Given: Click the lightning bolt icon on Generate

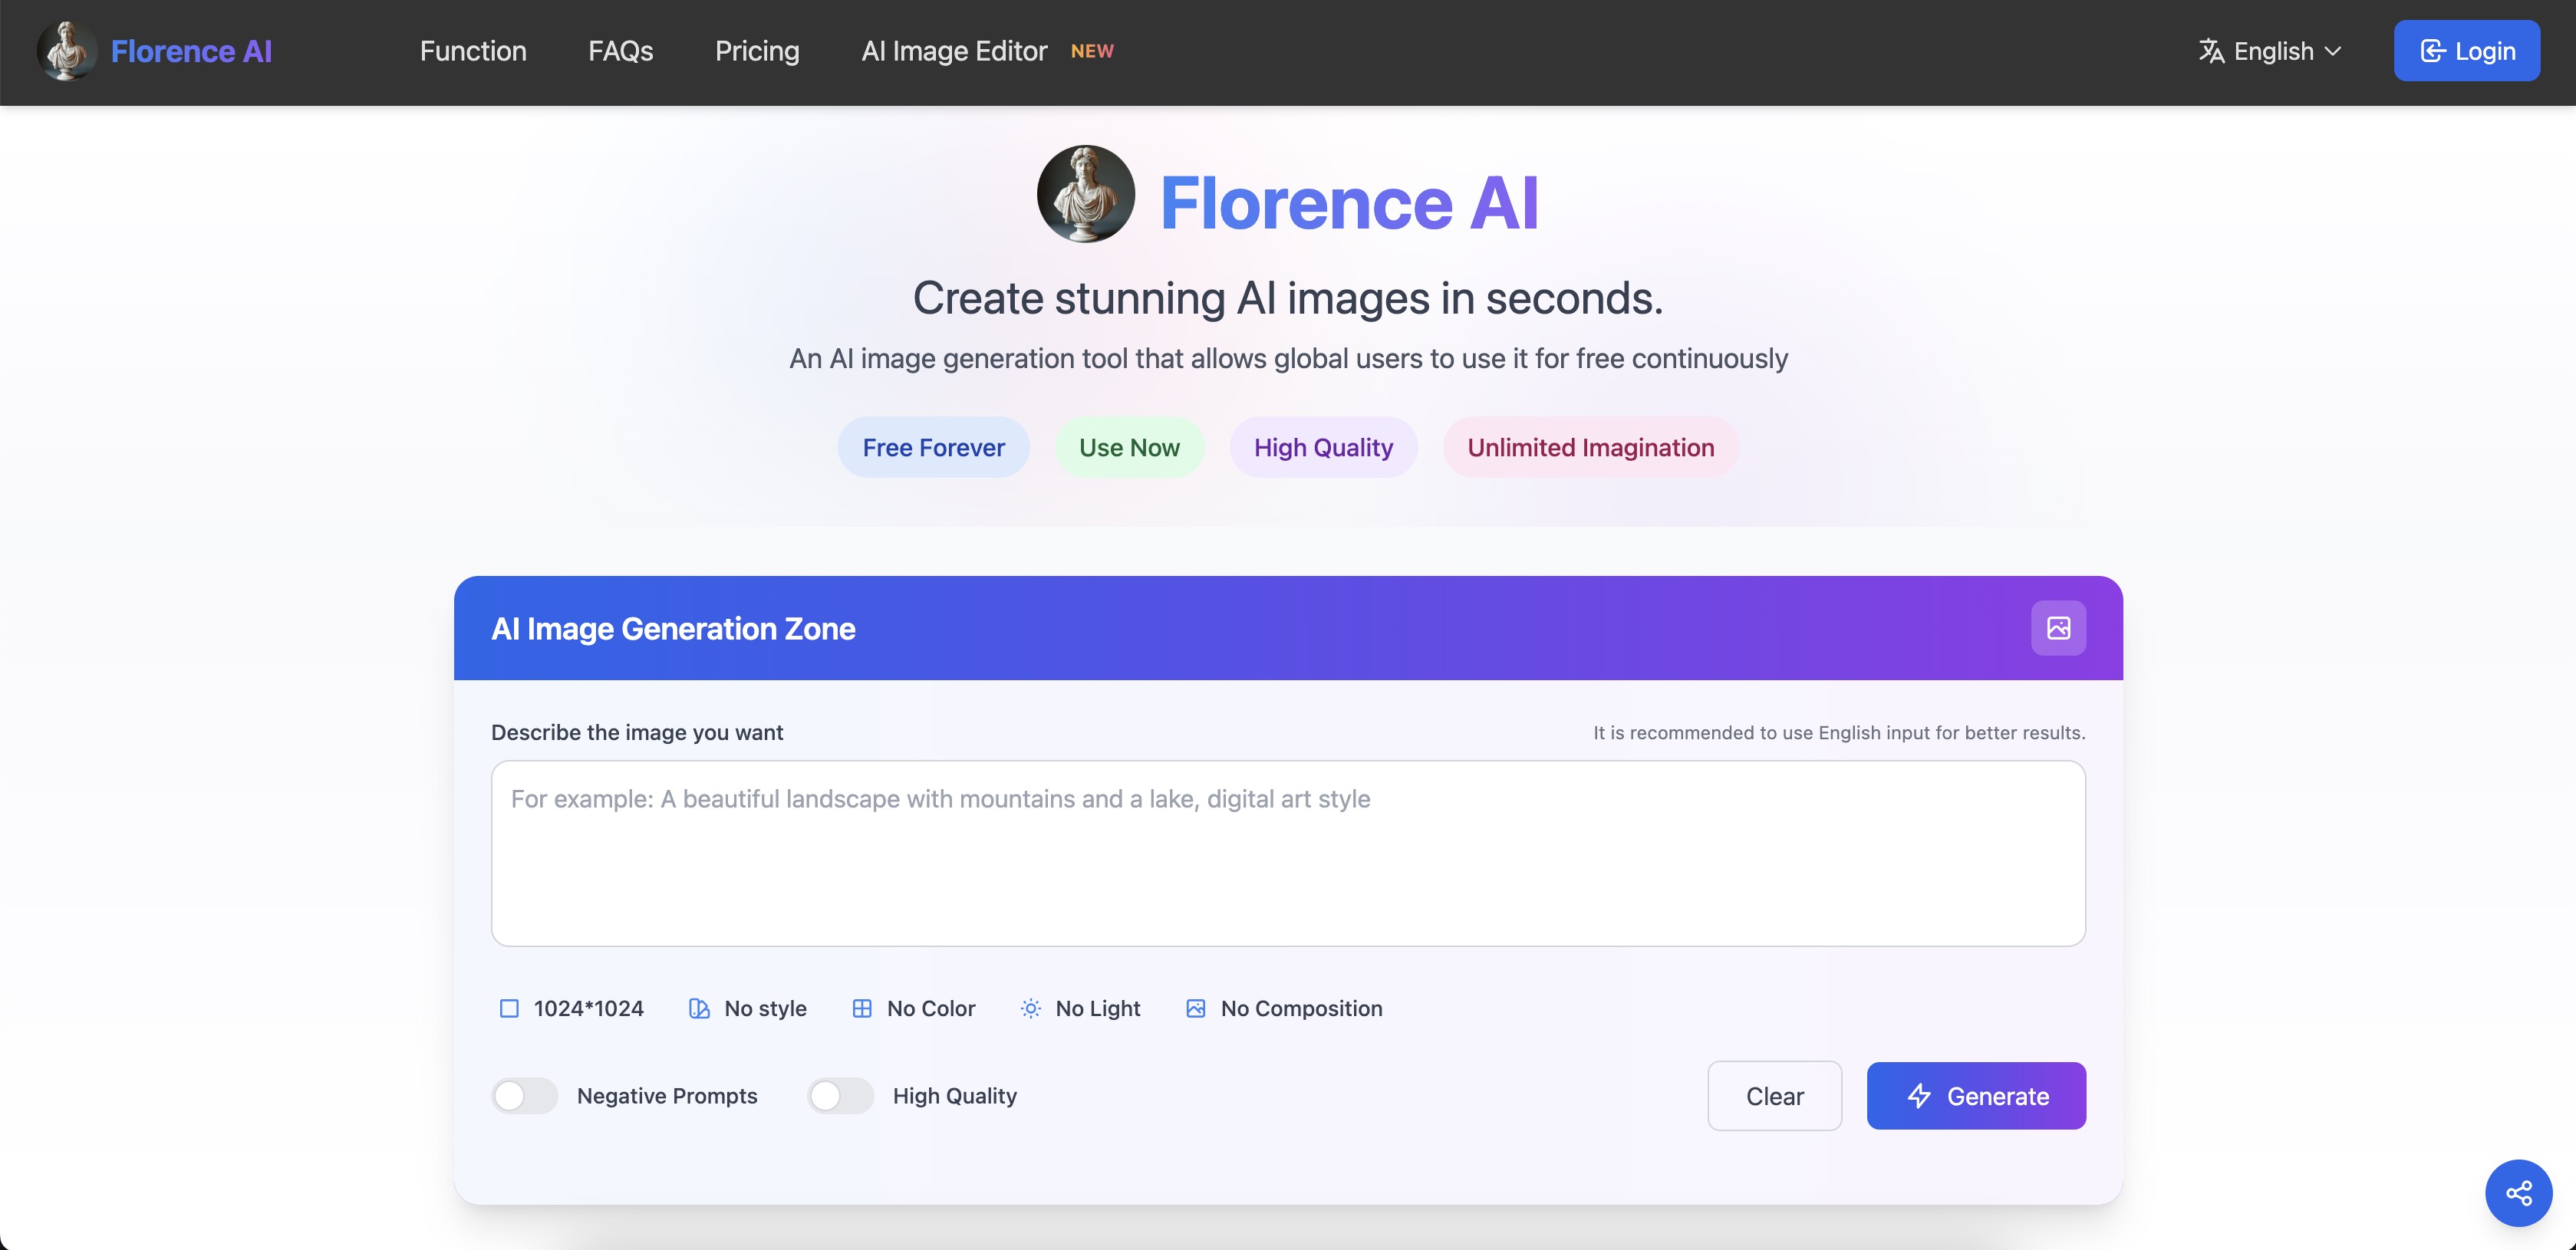Looking at the screenshot, I should point(1919,1096).
